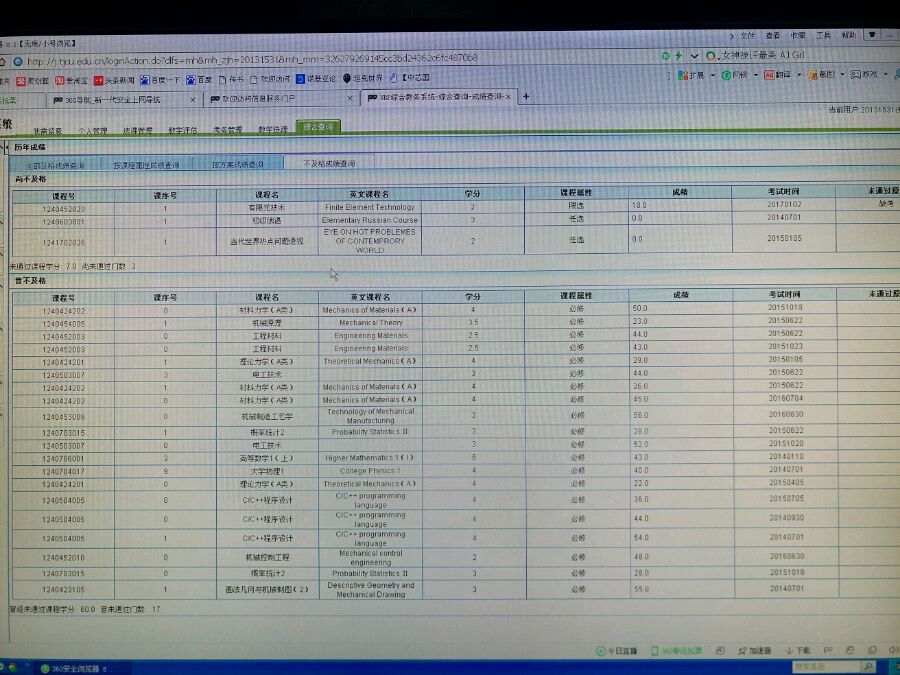Screen dimensions: 900x675
Task: Click the 截图 screenshot icon
Action: tap(821, 75)
